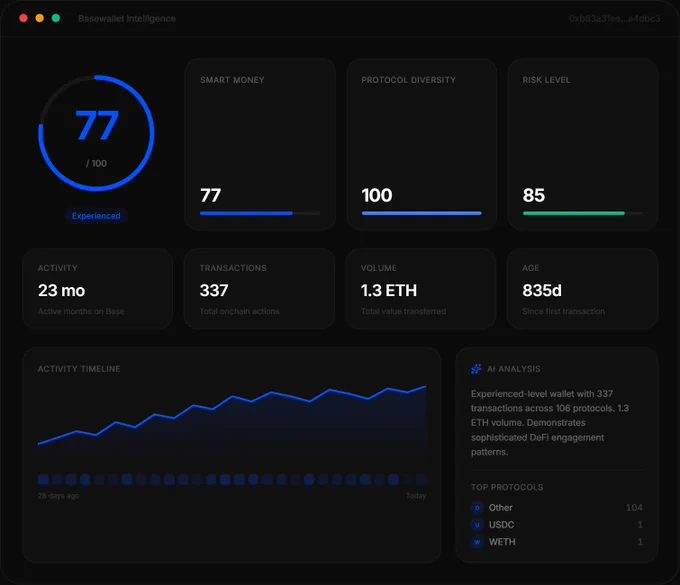Click the AI Analysis sparkle icon

pyautogui.click(x=476, y=369)
